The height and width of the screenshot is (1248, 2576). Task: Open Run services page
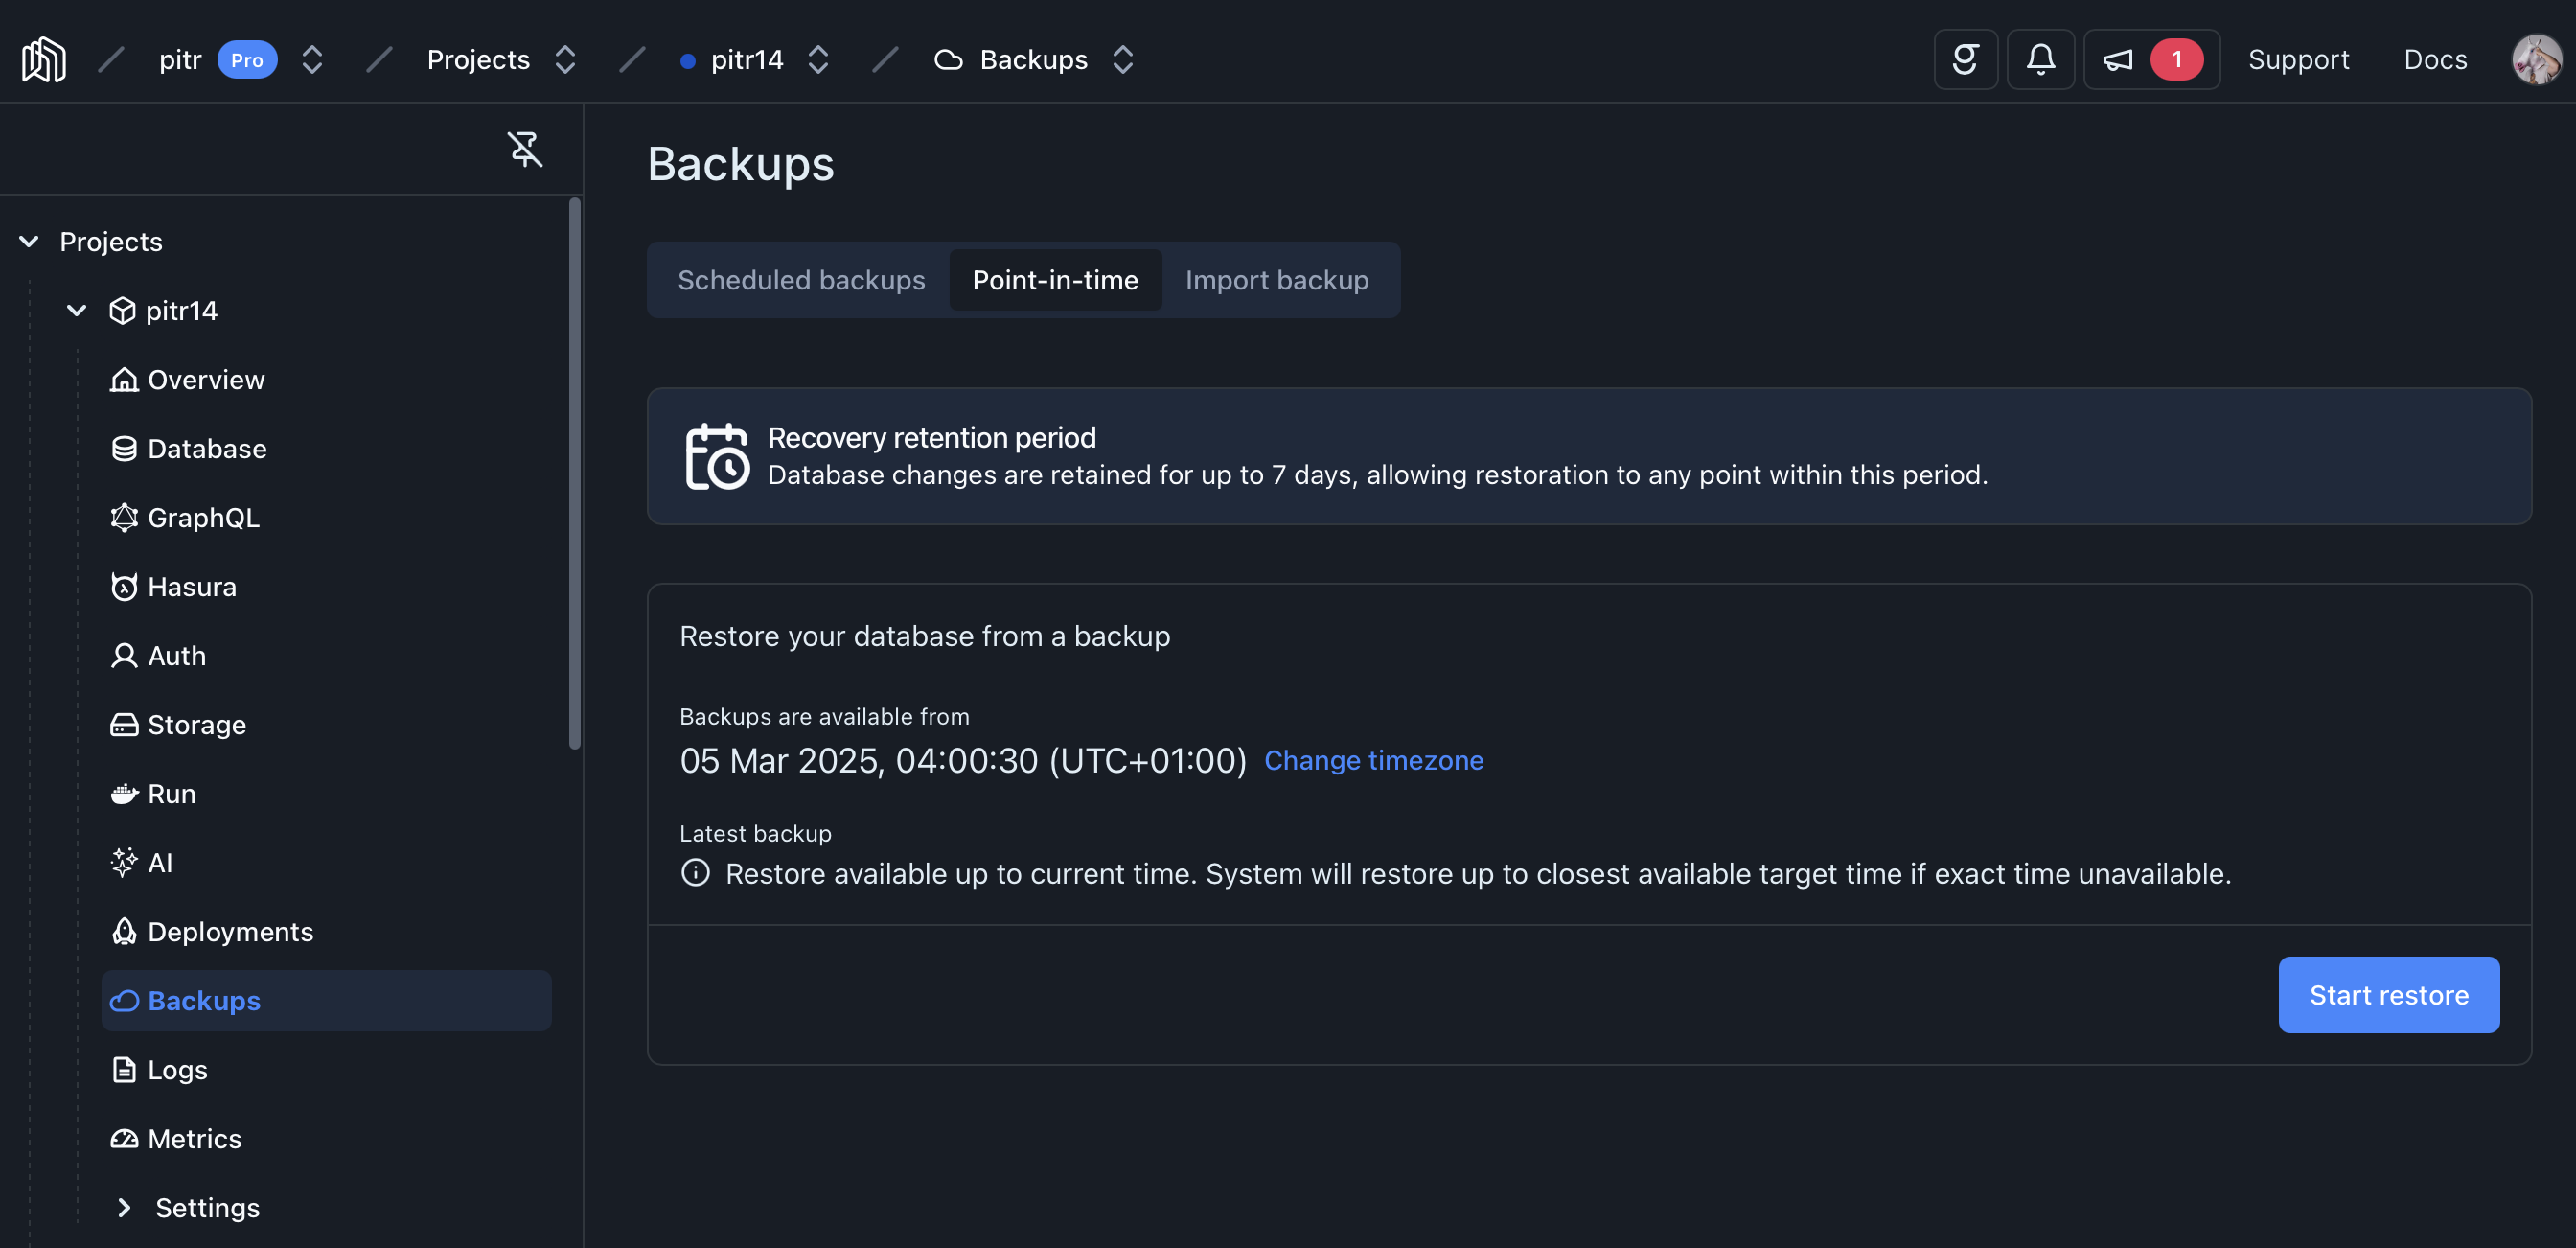pos(171,794)
